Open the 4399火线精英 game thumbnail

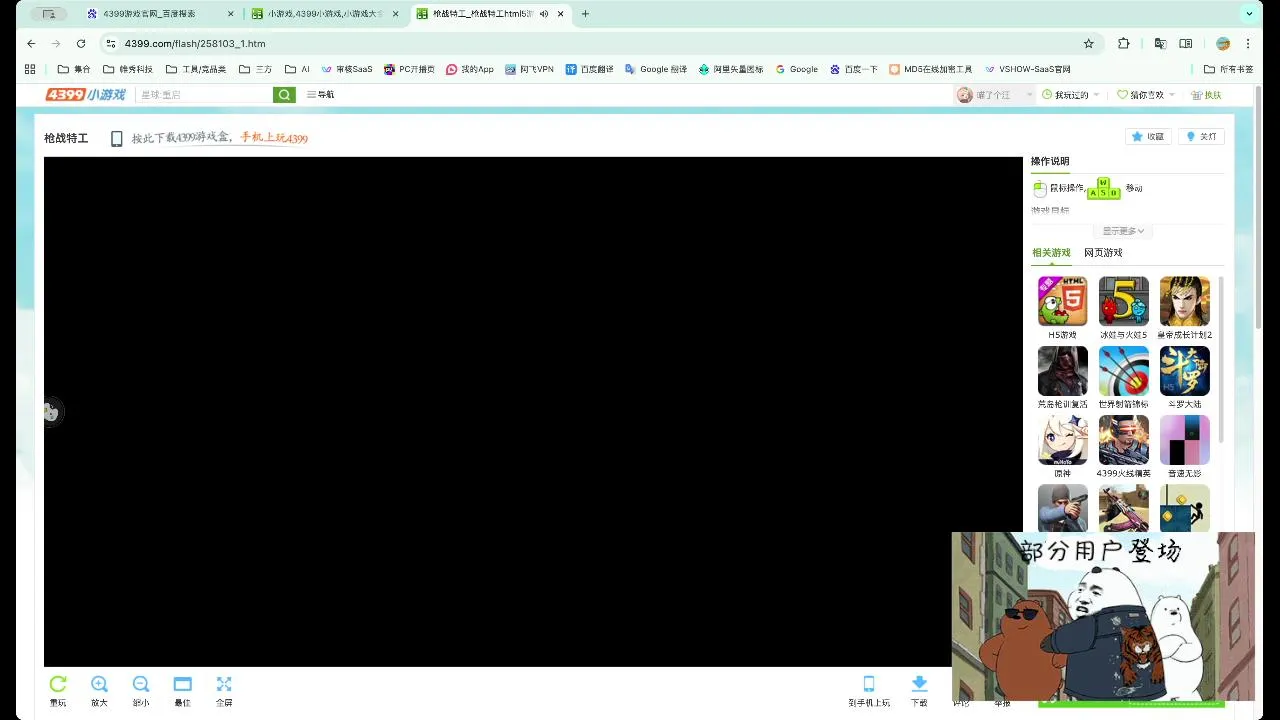coord(1123,440)
